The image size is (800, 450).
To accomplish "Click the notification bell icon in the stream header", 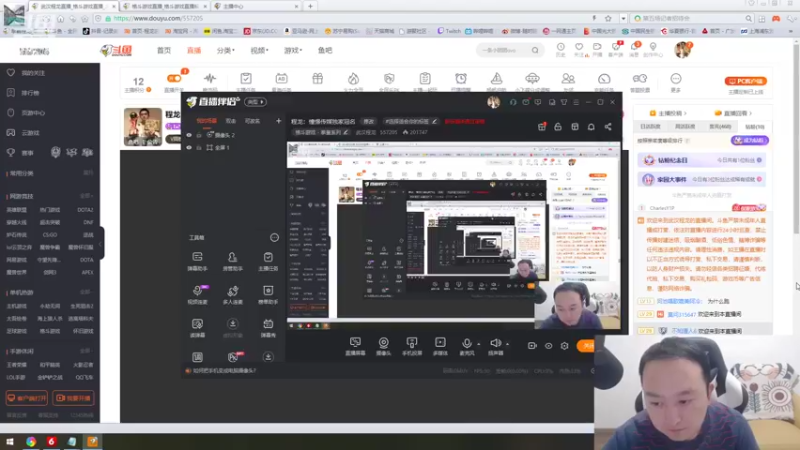I will click(591, 127).
